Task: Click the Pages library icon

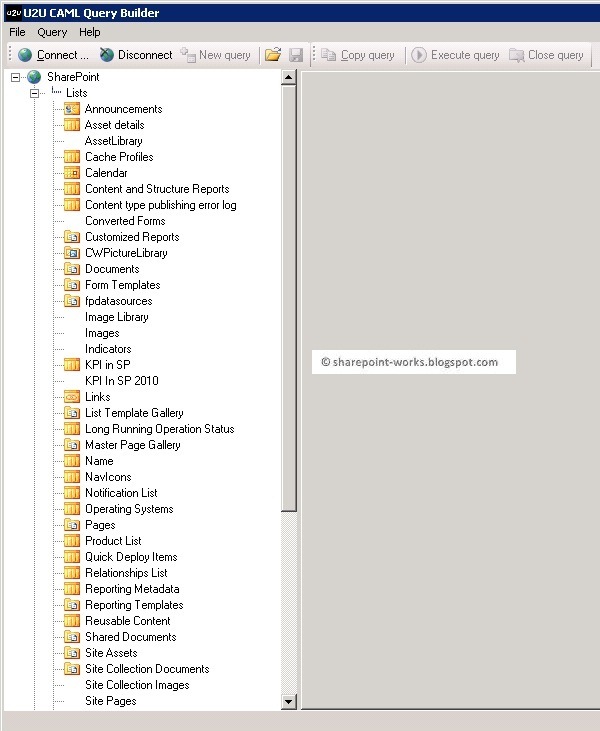Action: click(72, 525)
